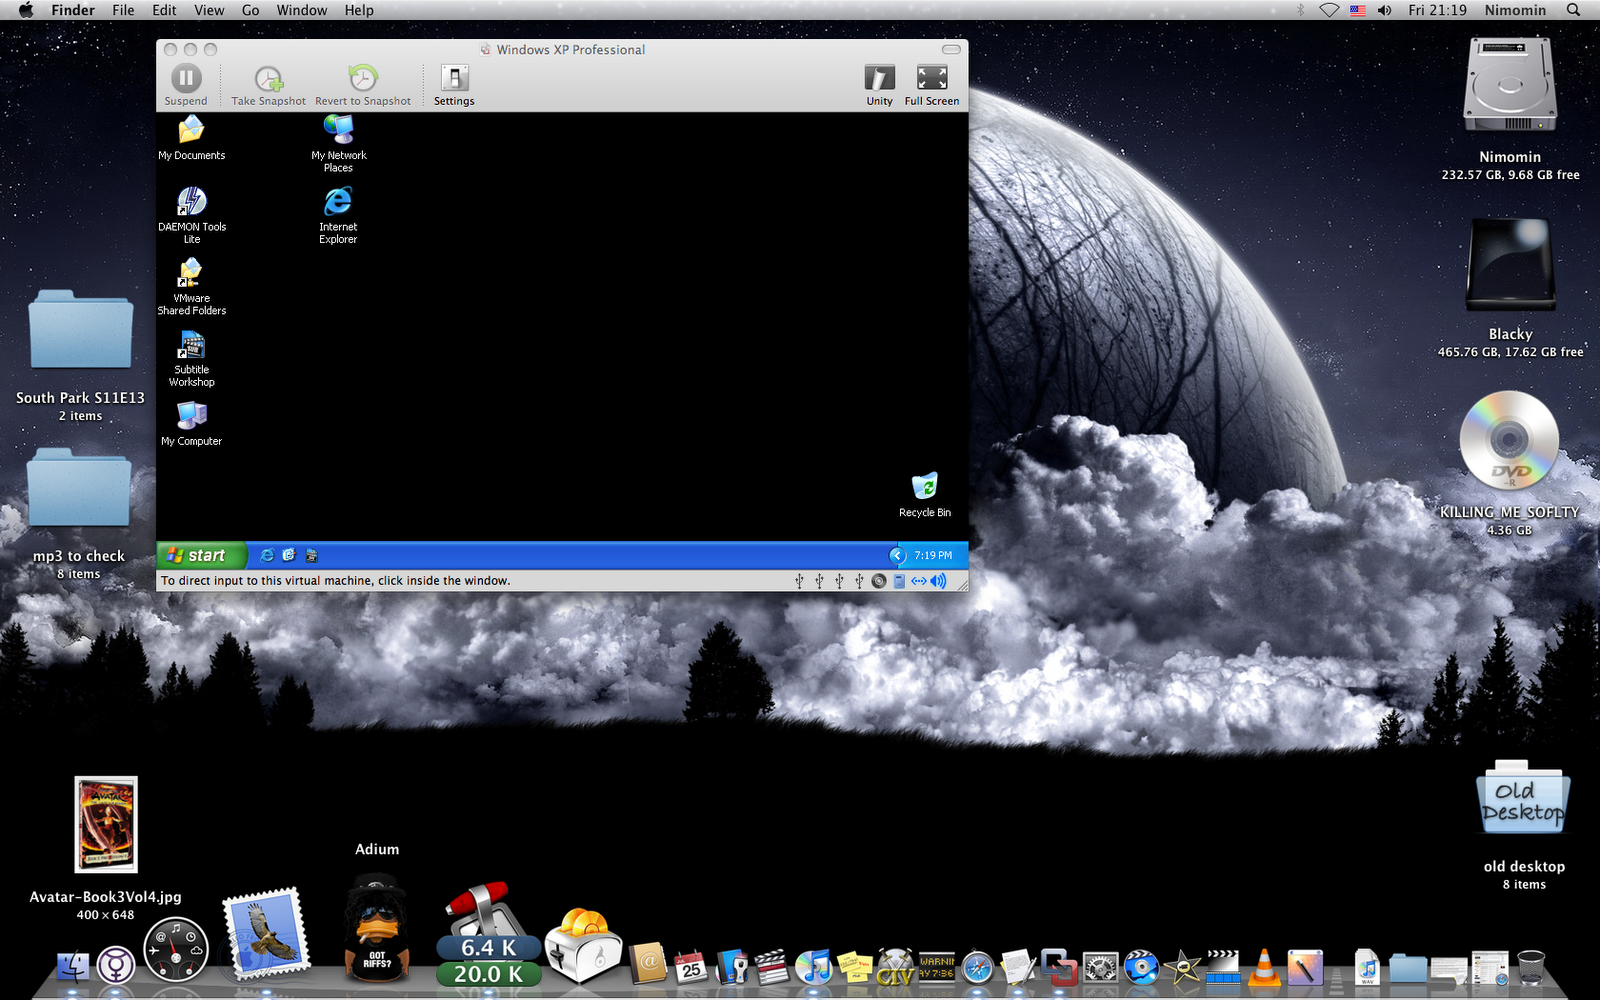
Task: Click the VM CD/DVD drive status icon
Action: point(879,581)
